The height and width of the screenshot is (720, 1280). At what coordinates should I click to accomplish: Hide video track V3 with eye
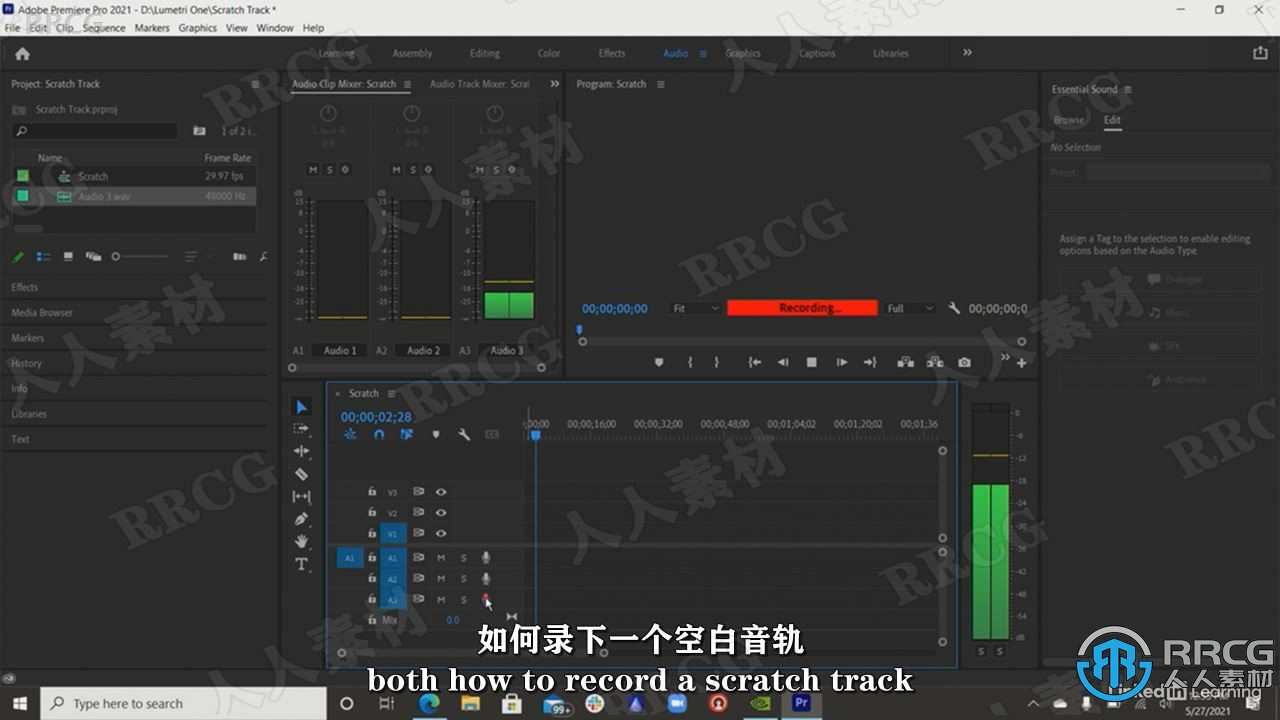440,492
